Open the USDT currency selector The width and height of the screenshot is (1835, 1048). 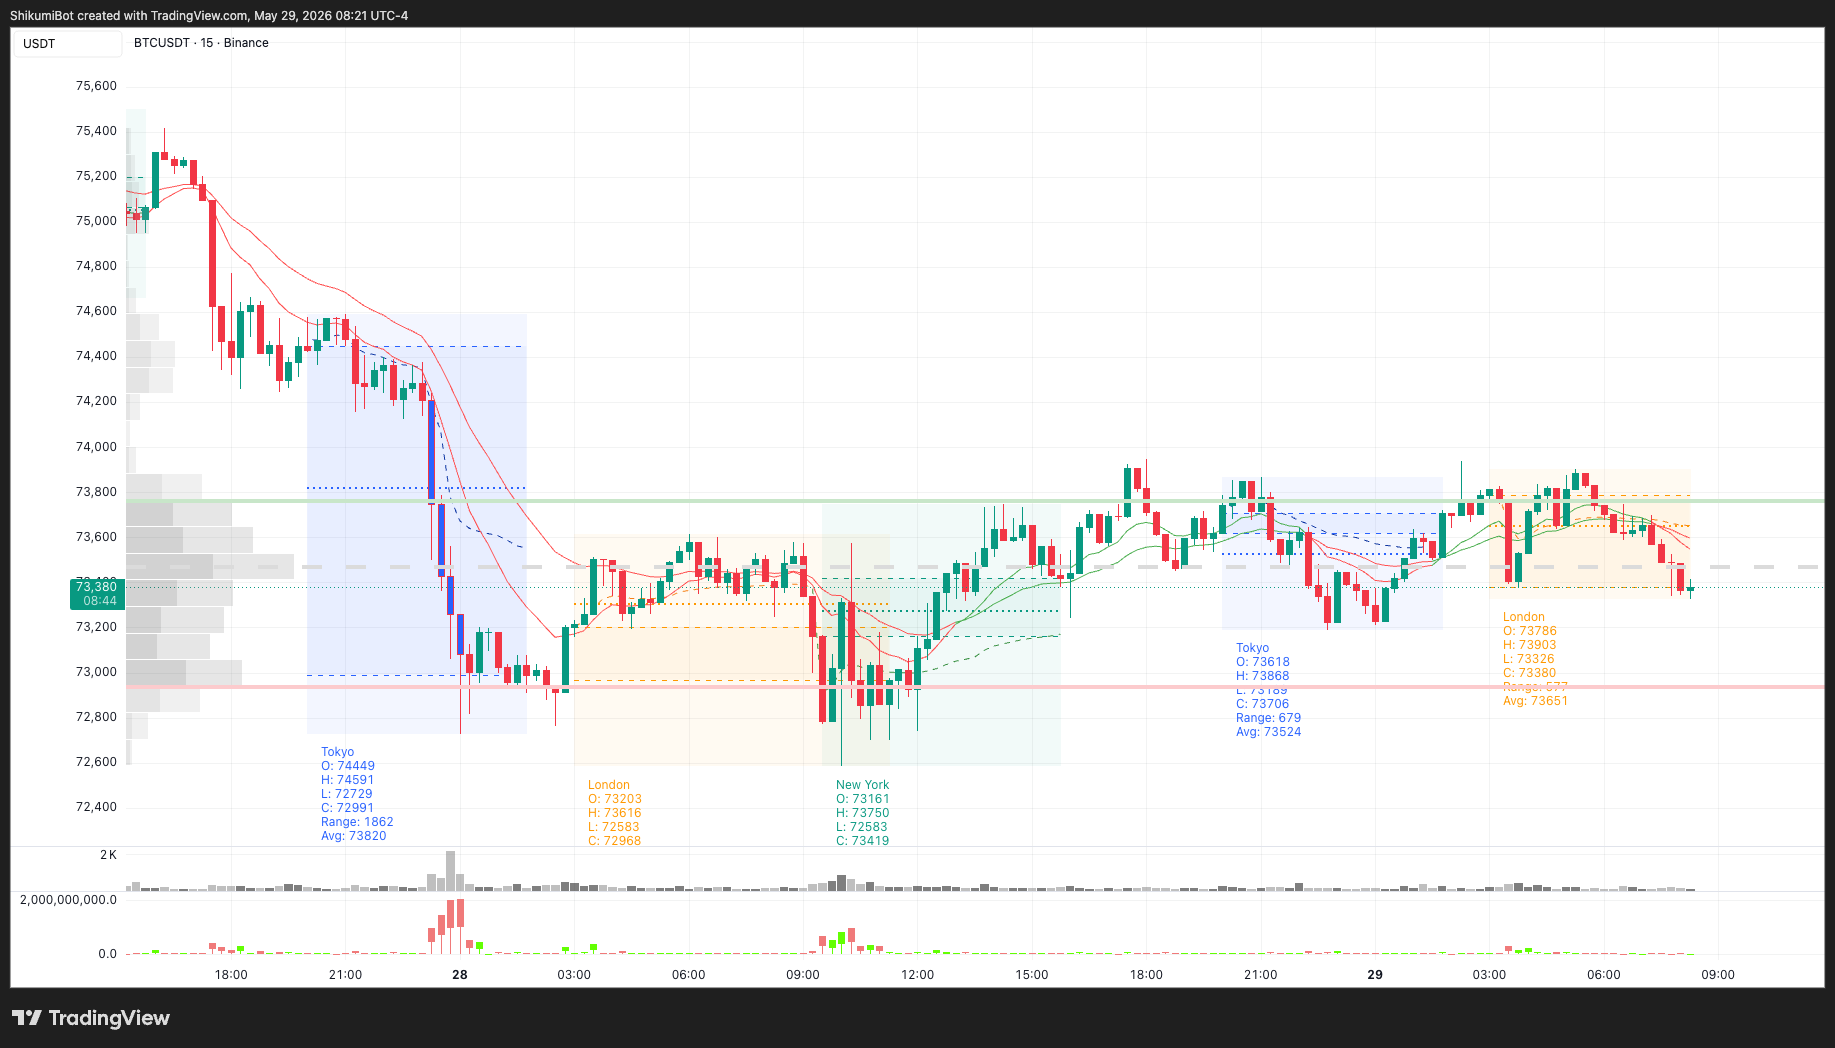[x=67, y=43]
